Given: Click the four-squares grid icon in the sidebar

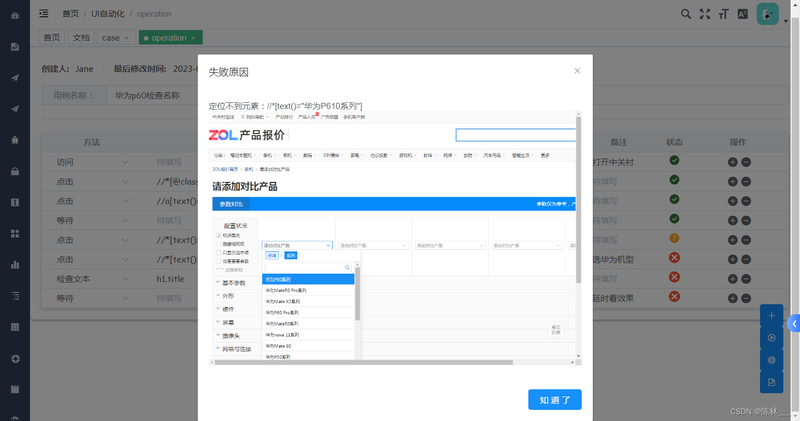Looking at the screenshot, I should point(15,234).
